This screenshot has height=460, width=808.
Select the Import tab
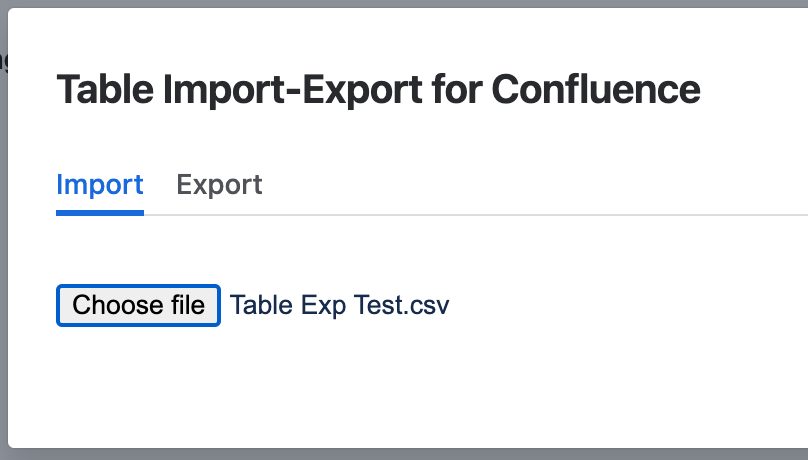[100, 185]
